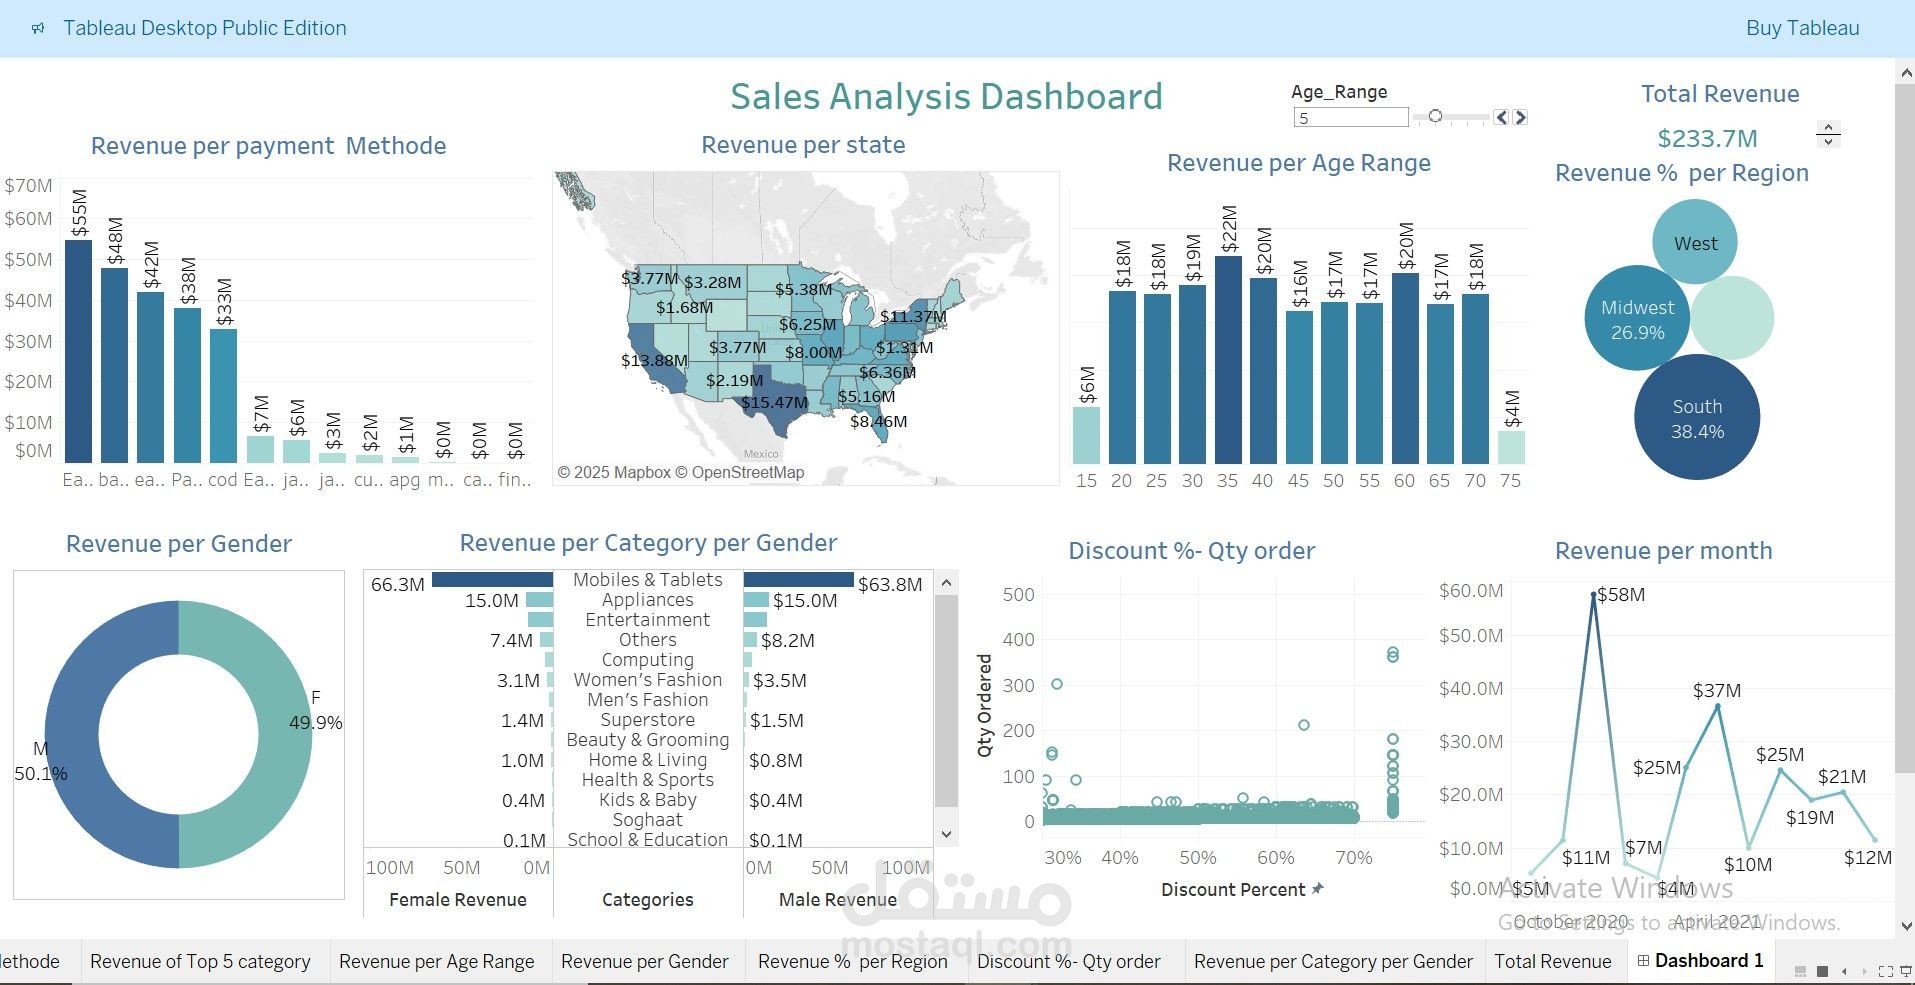Image resolution: width=1915 pixels, height=985 pixels.
Task: Click the Appliances category label
Action: [x=647, y=600]
